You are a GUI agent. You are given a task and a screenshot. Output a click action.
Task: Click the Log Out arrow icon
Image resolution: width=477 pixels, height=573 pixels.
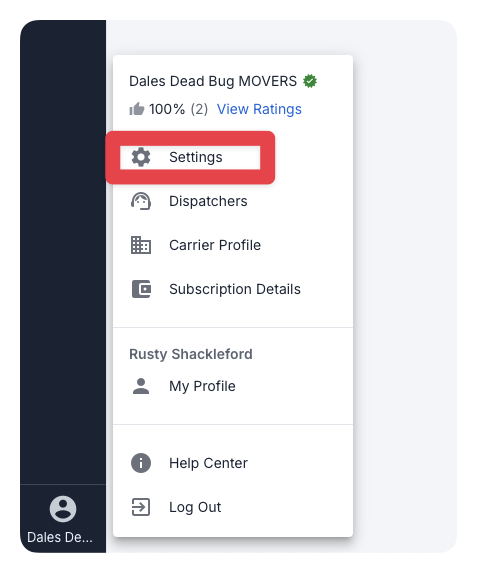click(141, 507)
